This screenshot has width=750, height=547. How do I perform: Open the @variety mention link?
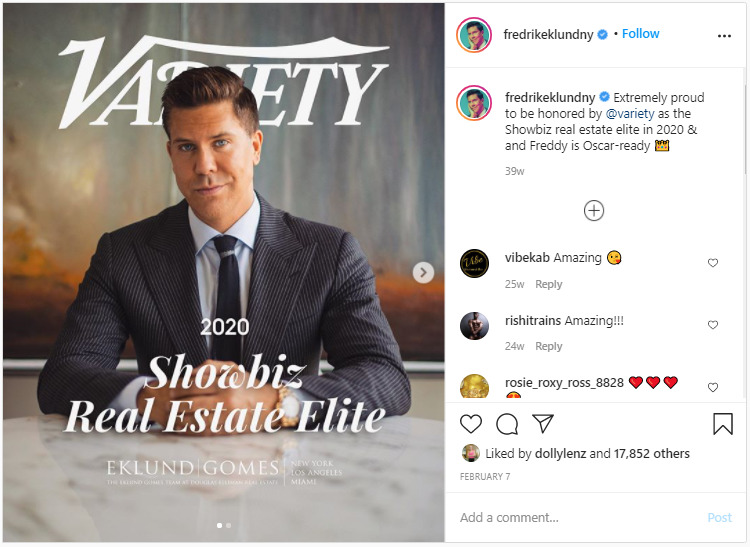tap(630, 114)
